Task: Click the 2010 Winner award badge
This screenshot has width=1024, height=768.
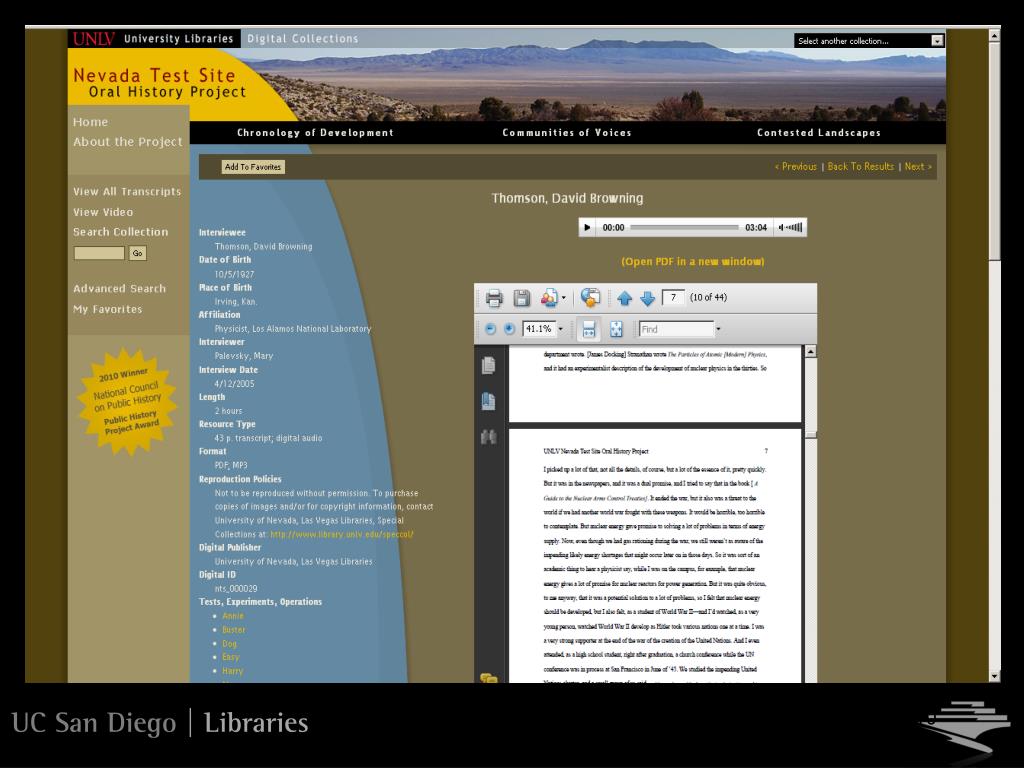Action: pos(127,401)
